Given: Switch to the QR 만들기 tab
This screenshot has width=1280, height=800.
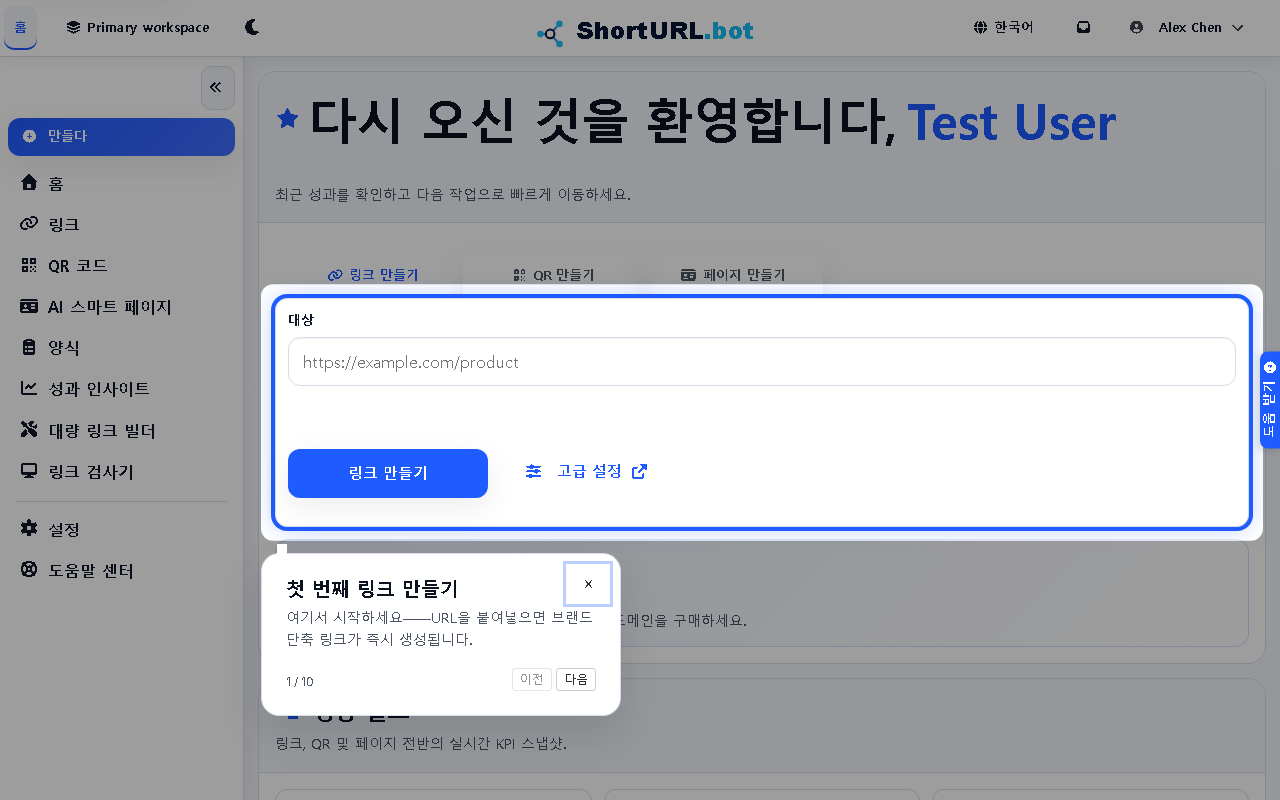Looking at the screenshot, I should click(x=553, y=275).
